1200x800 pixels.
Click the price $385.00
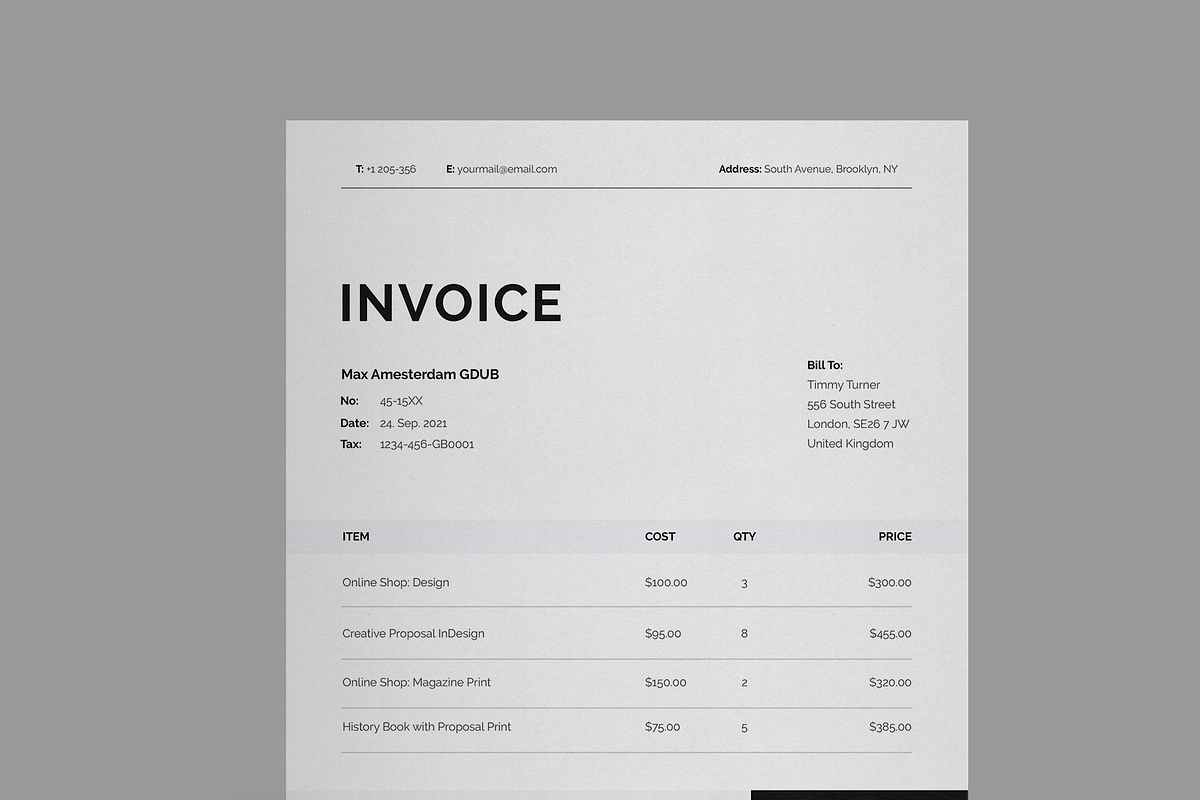click(890, 727)
